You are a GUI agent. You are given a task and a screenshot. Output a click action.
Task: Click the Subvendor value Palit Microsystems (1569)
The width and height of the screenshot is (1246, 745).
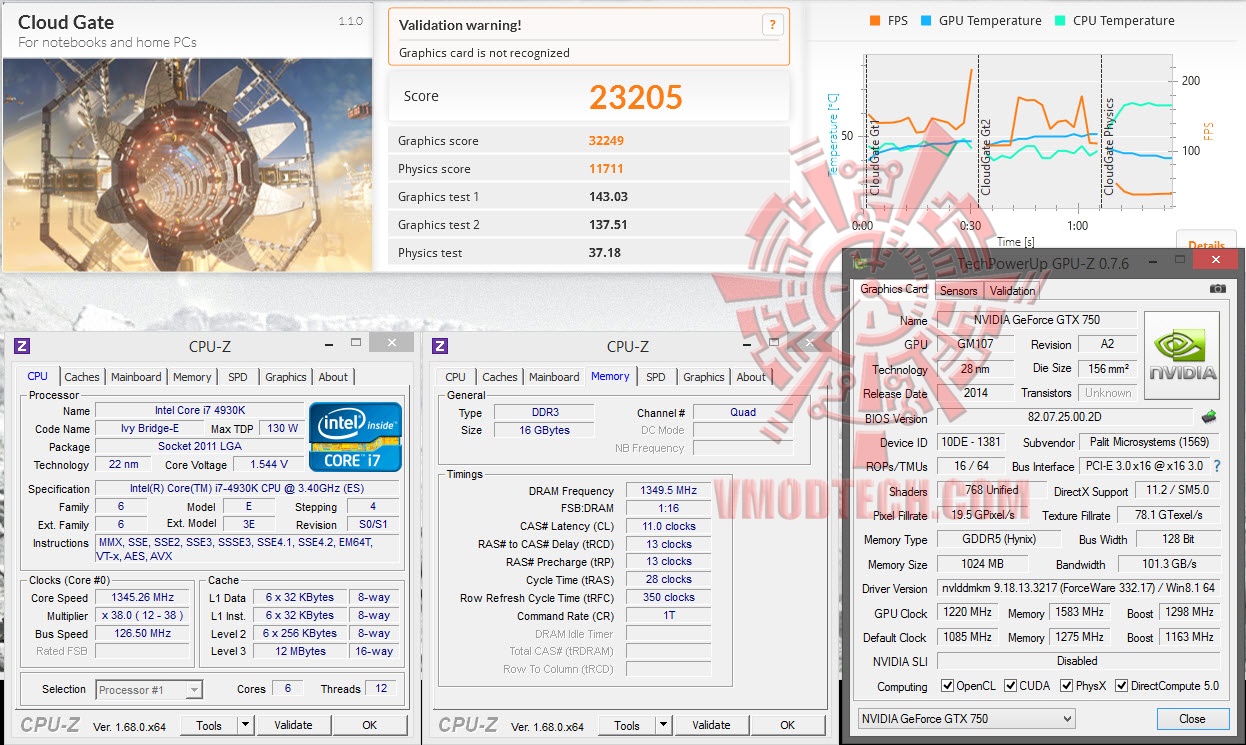pos(1149,442)
